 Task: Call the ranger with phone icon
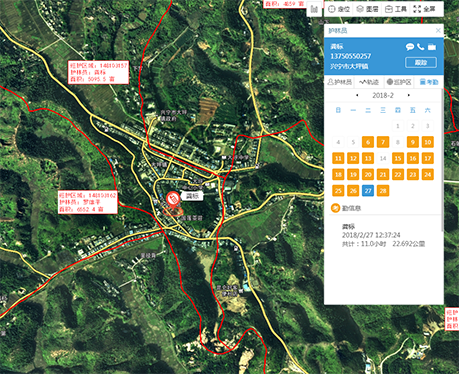pos(420,47)
